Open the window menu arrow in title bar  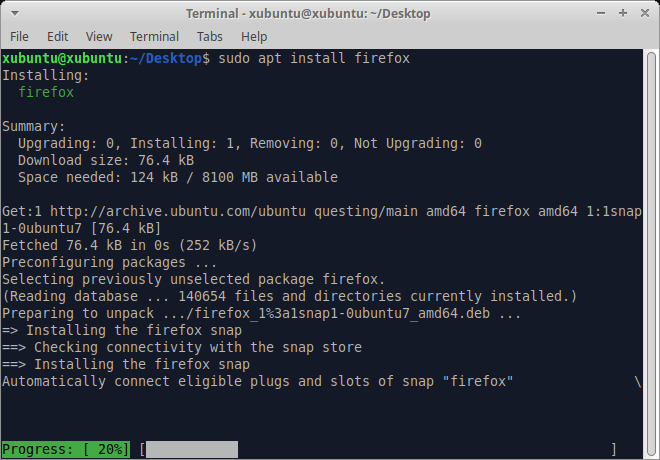(x=14, y=14)
